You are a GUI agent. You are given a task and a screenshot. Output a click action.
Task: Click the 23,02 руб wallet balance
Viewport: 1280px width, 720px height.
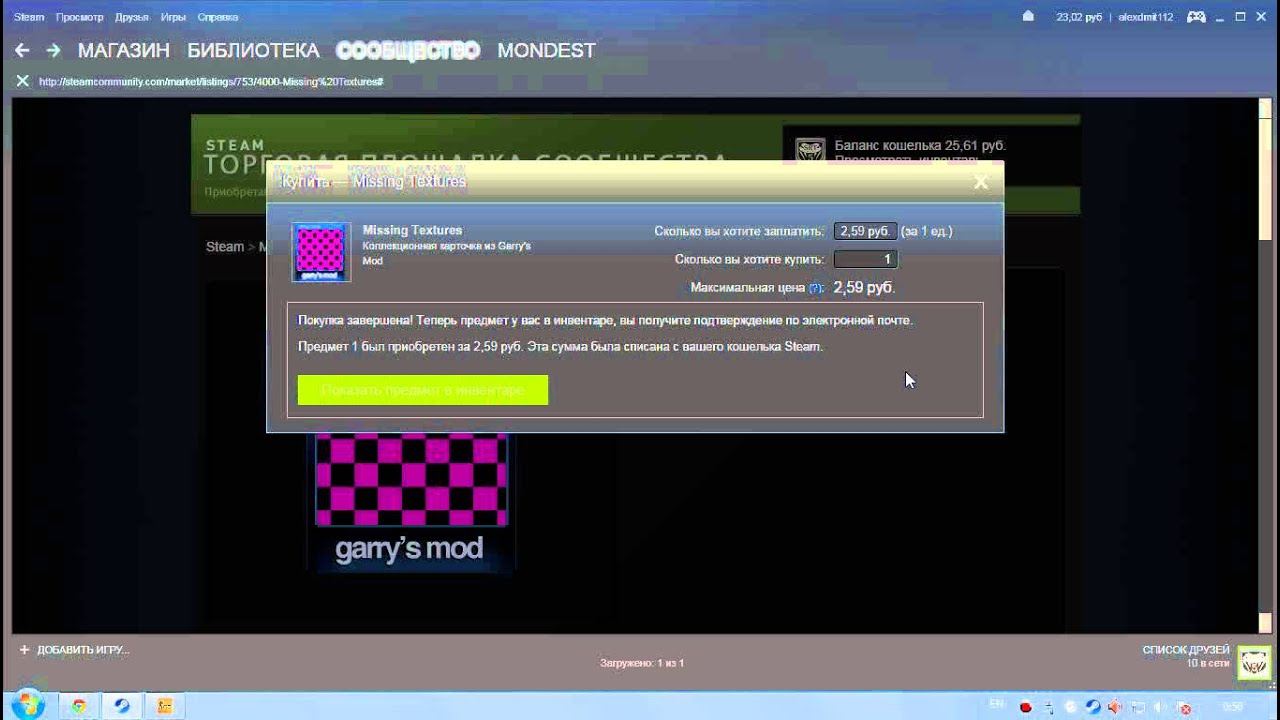click(x=1081, y=17)
